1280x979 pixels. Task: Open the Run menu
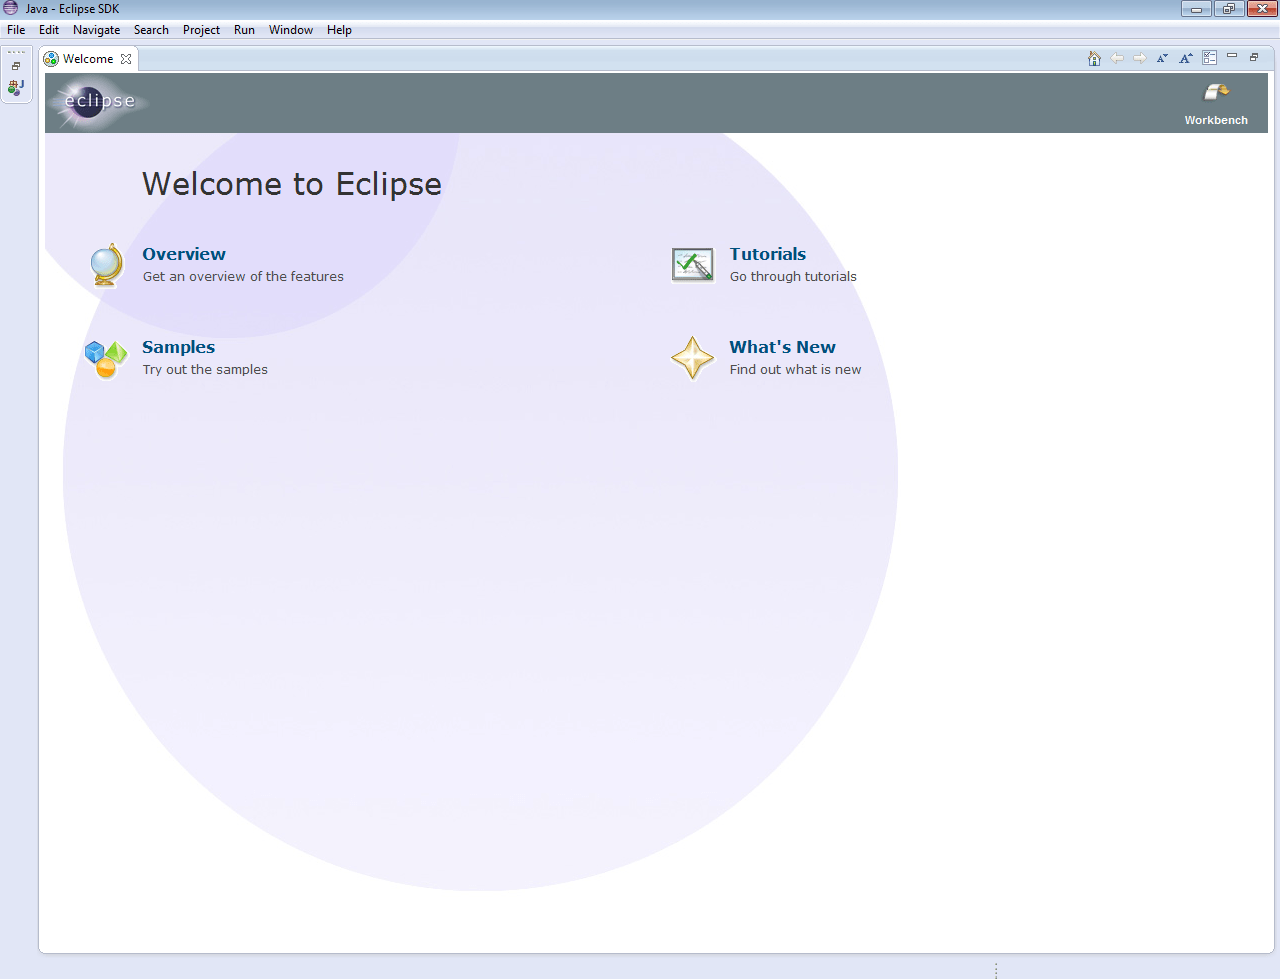244,30
